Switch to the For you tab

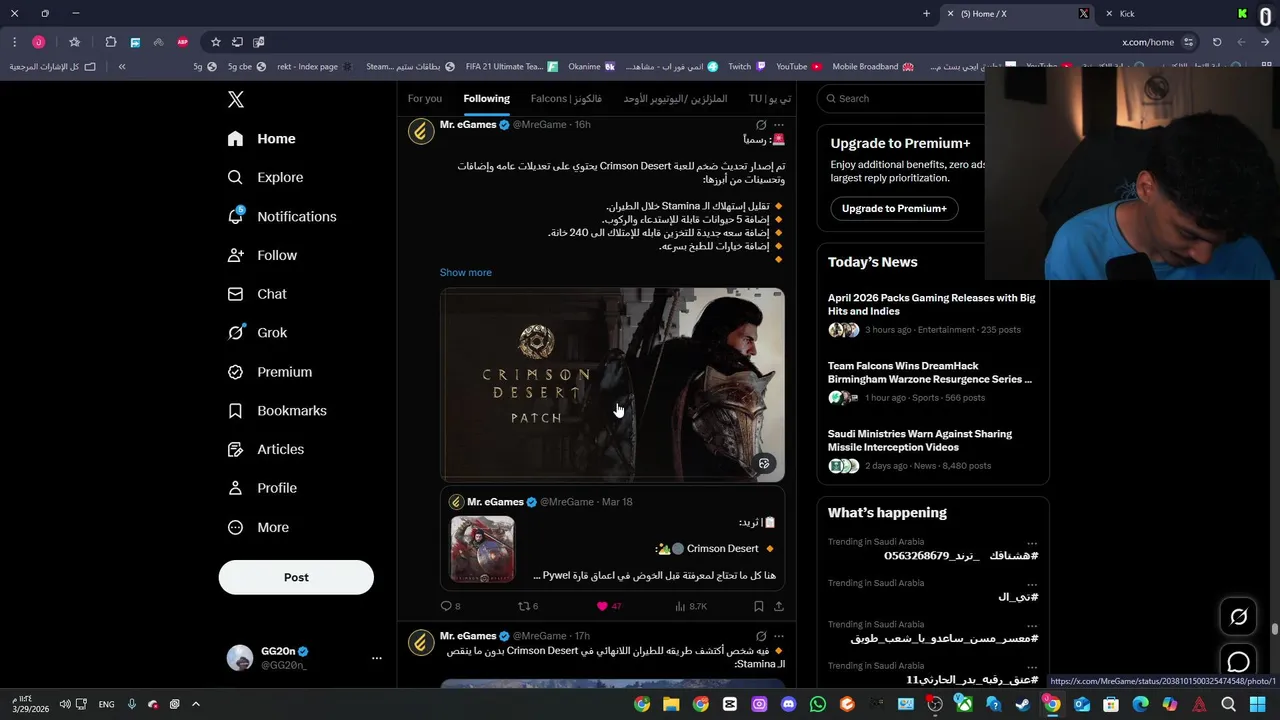pyautogui.click(x=425, y=98)
